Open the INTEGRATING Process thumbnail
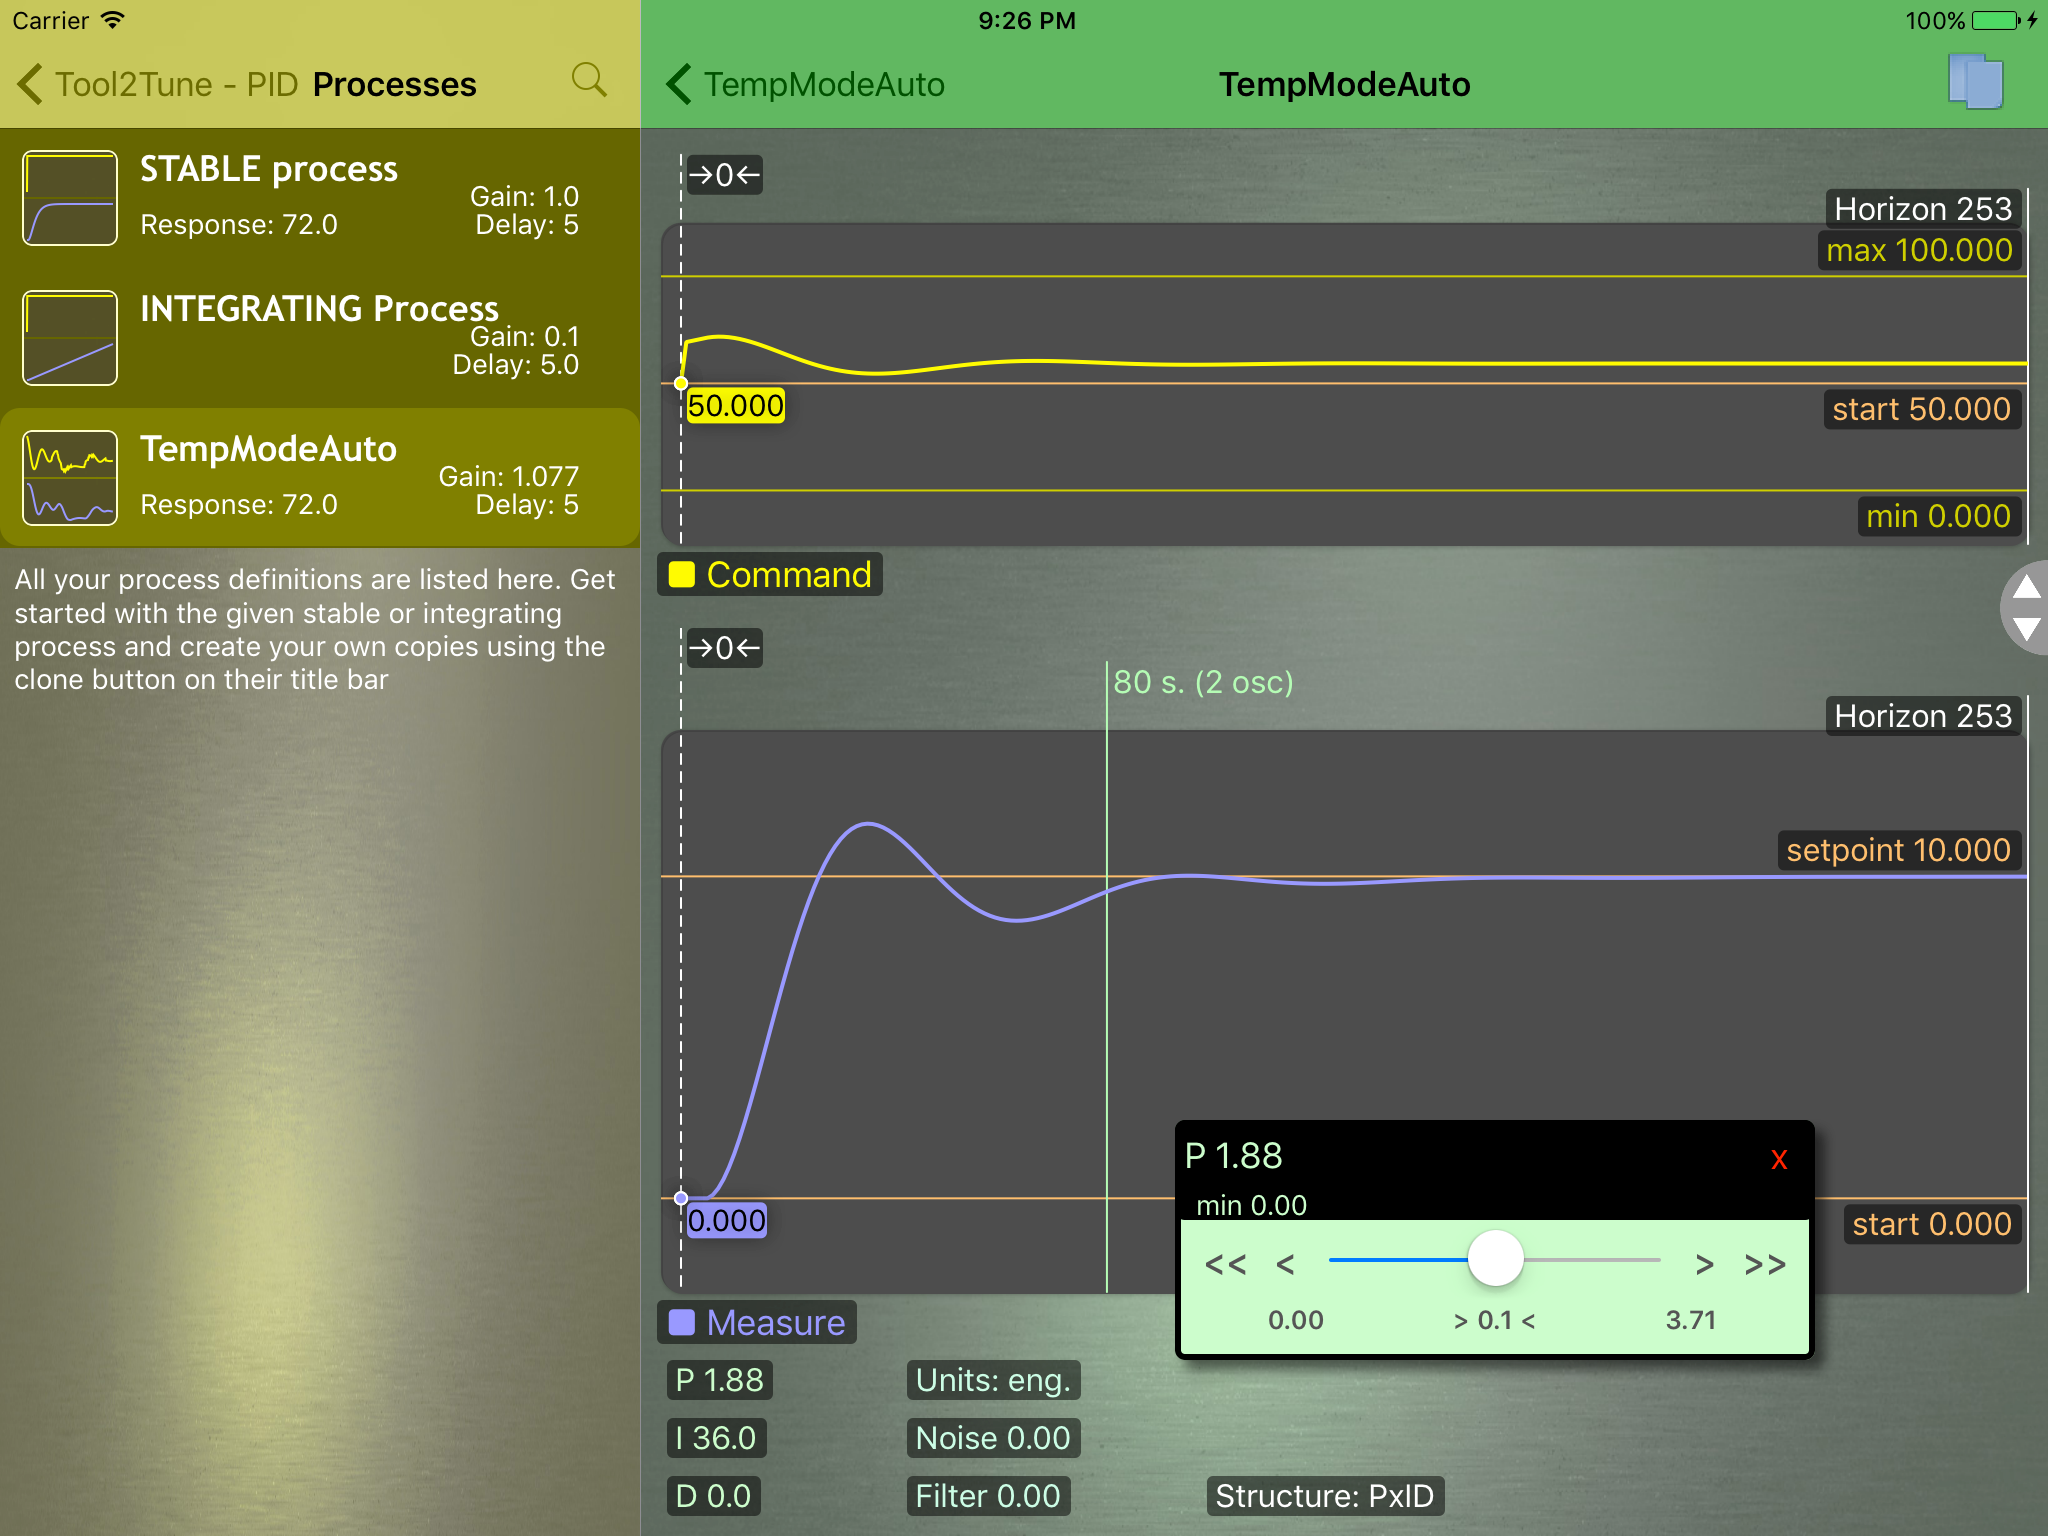The height and width of the screenshot is (1536, 2048). (x=70, y=338)
